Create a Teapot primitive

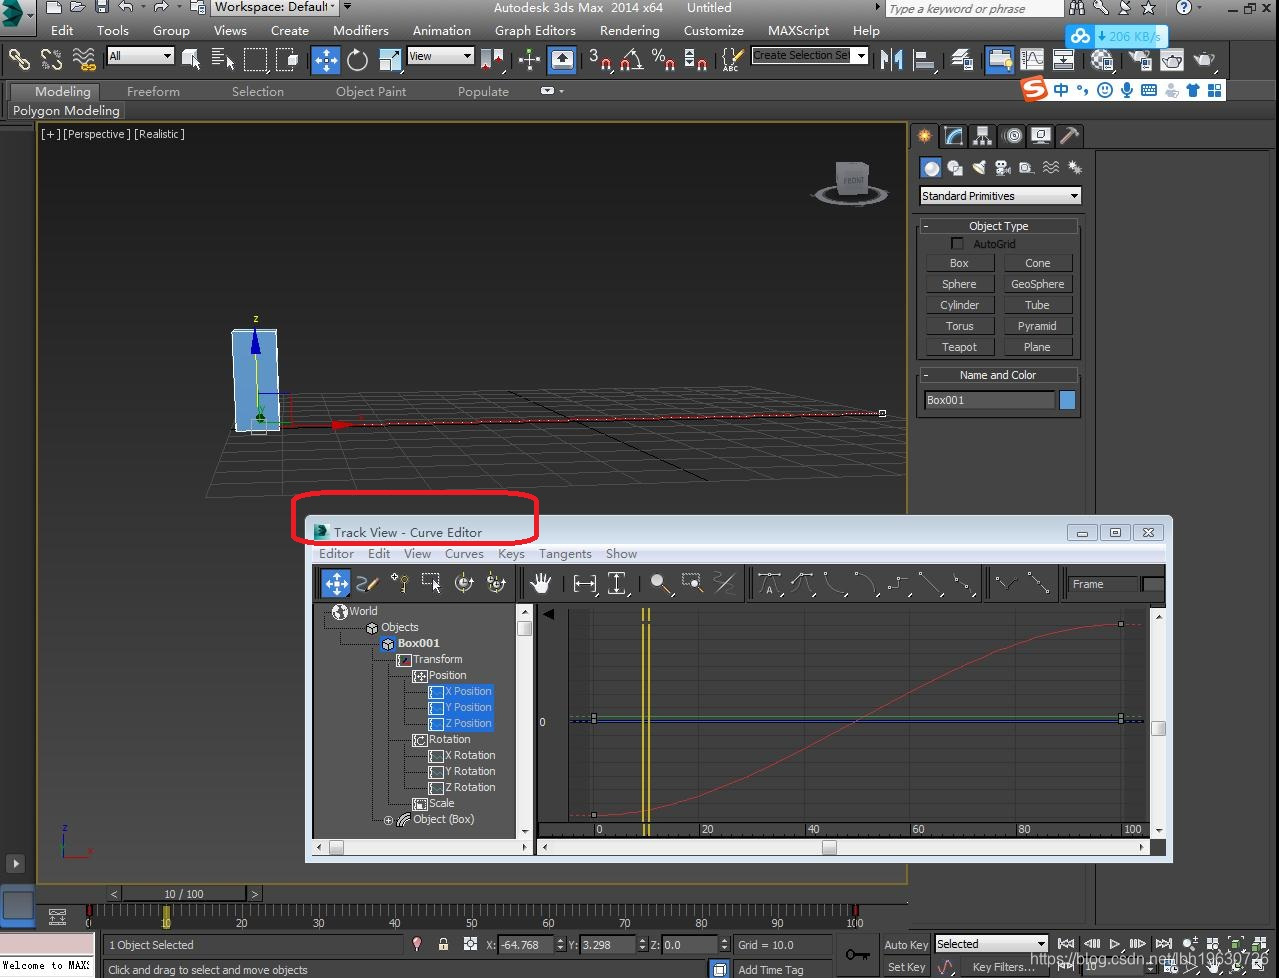(x=959, y=347)
